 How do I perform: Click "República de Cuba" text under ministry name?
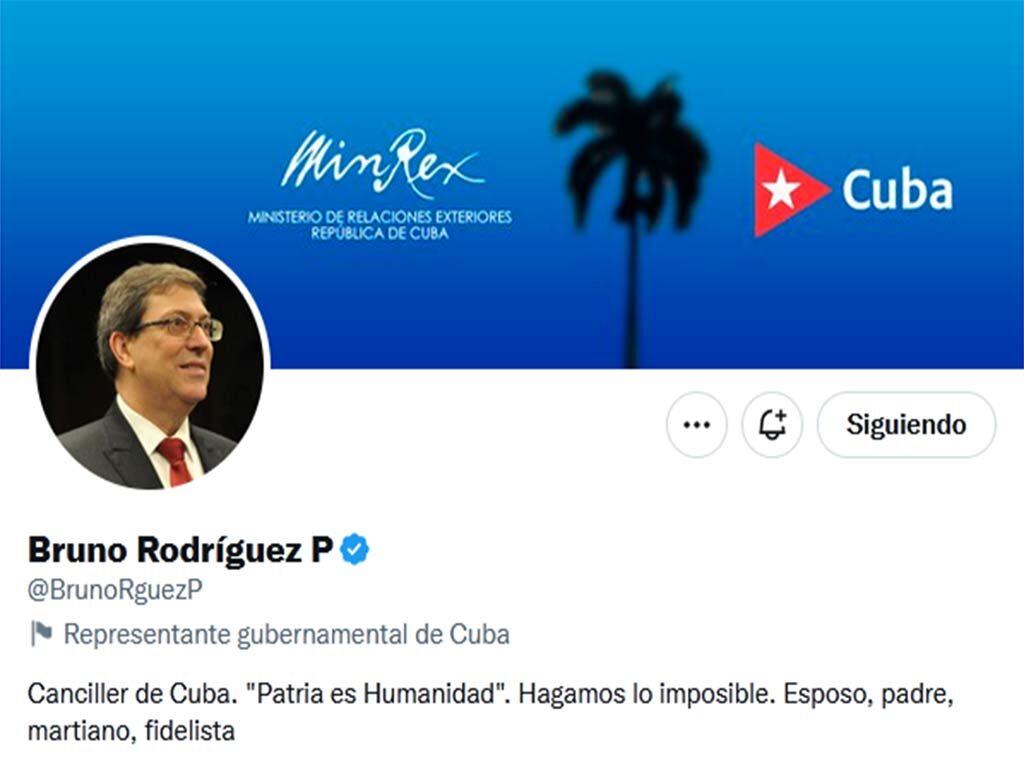[x=379, y=233]
